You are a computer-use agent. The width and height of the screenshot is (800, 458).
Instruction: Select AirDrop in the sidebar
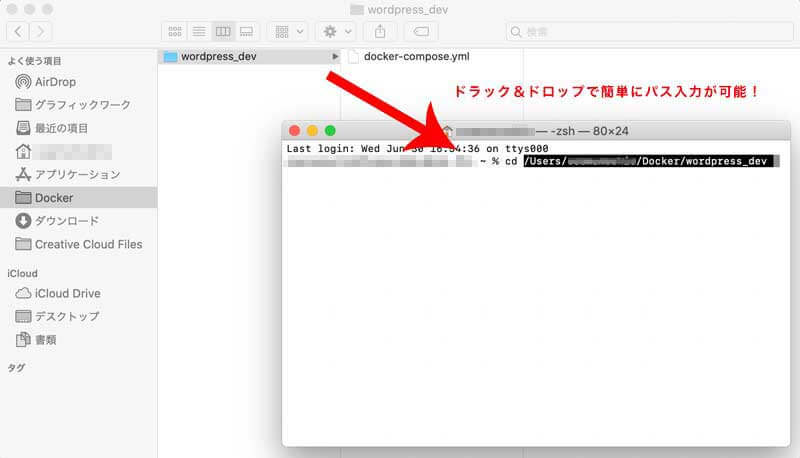(55, 81)
